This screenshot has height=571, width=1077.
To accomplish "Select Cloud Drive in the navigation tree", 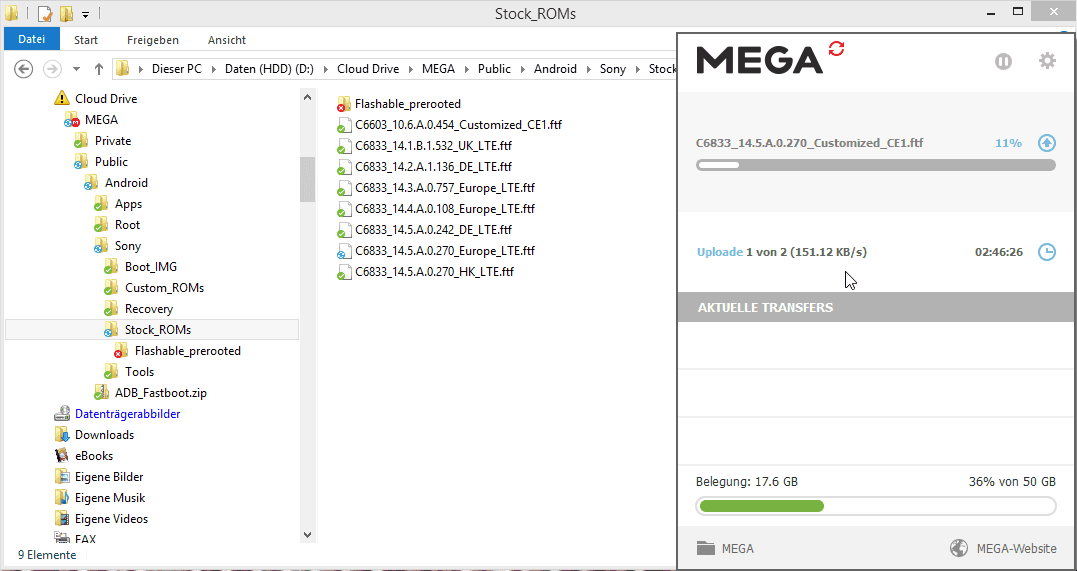I will [x=106, y=98].
